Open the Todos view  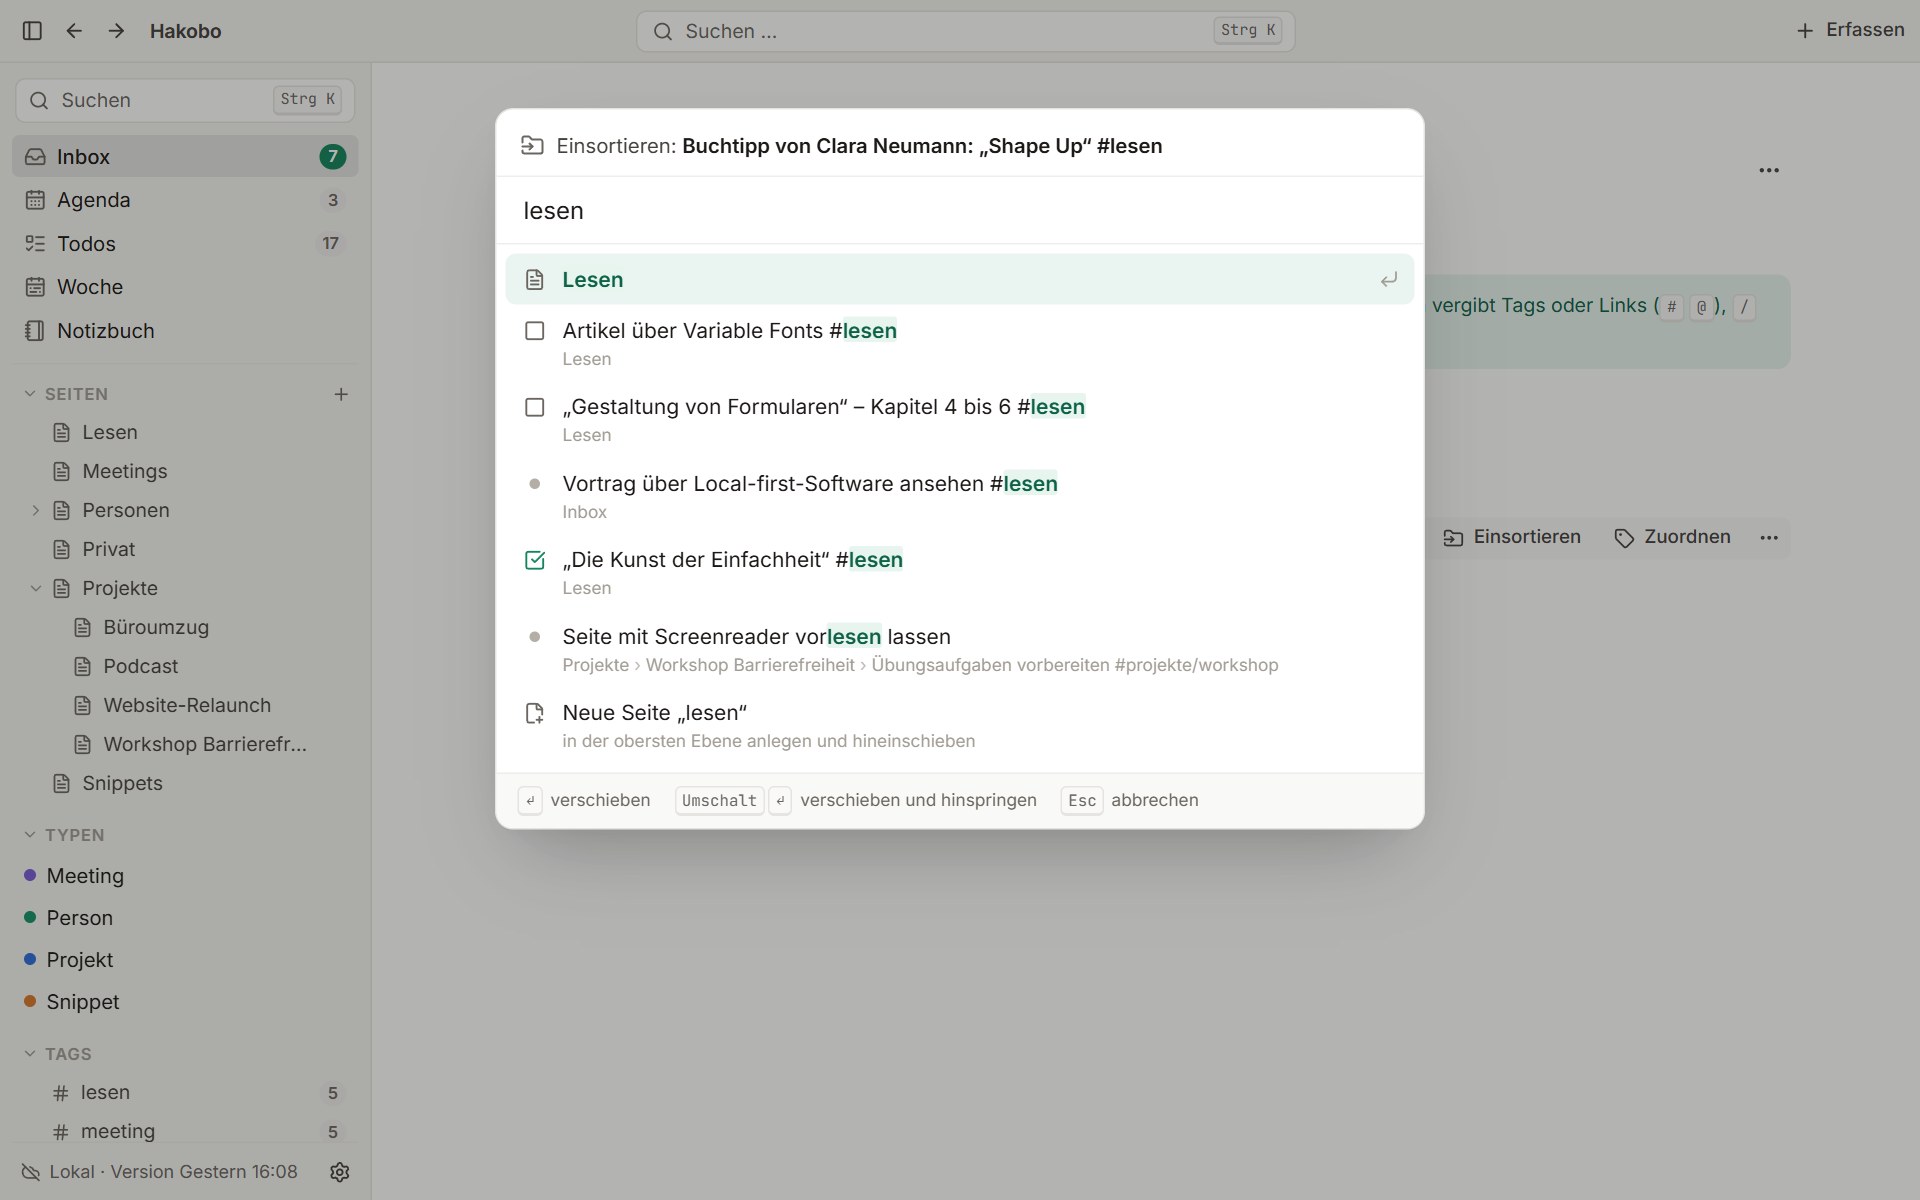pyautogui.click(x=185, y=244)
